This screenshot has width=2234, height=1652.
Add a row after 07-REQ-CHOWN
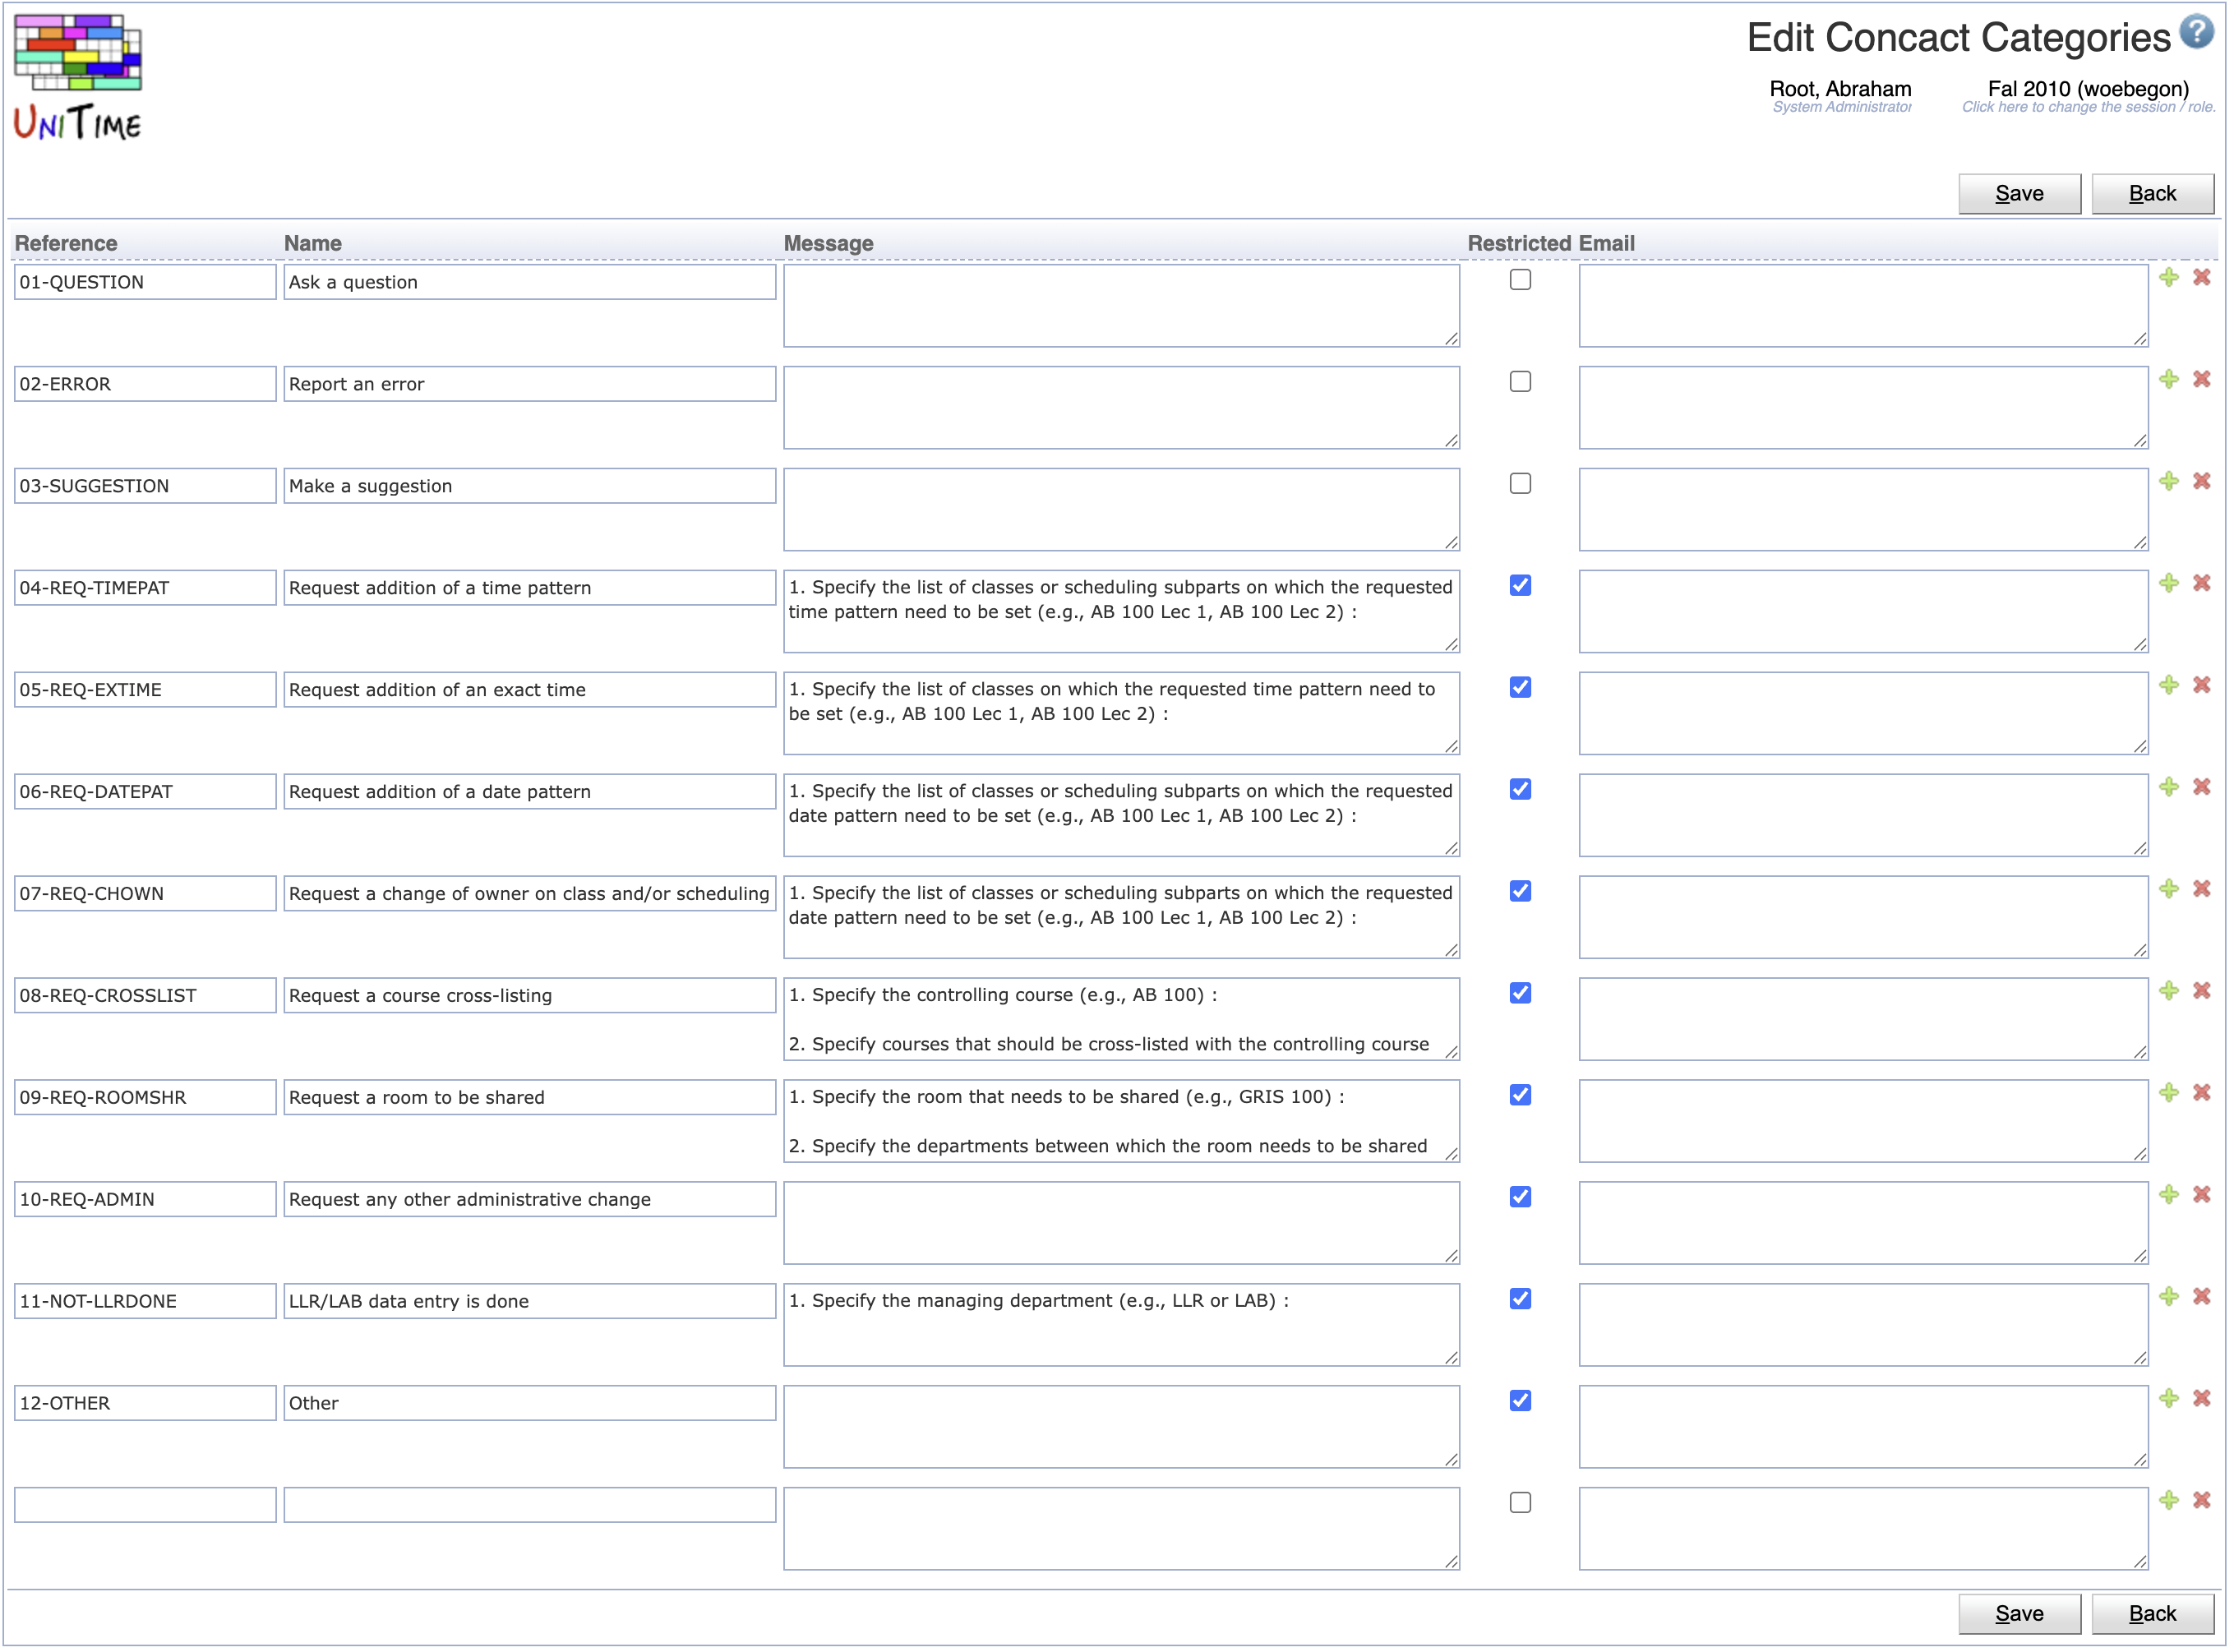(2170, 890)
